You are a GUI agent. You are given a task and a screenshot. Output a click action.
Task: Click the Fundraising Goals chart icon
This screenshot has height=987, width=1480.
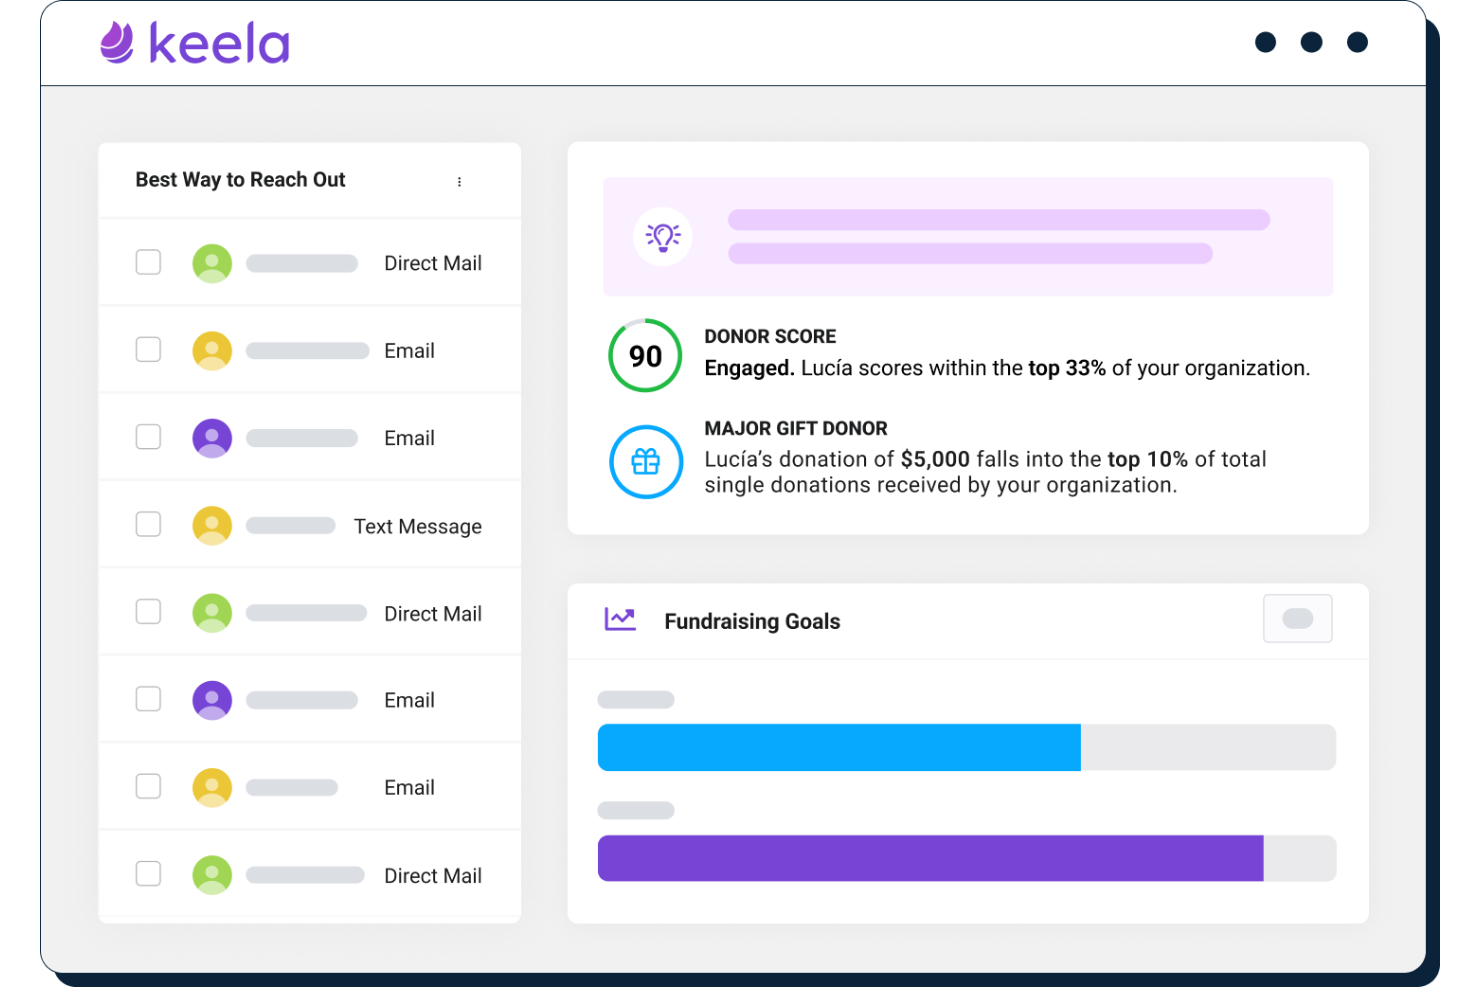coord(620,620)
